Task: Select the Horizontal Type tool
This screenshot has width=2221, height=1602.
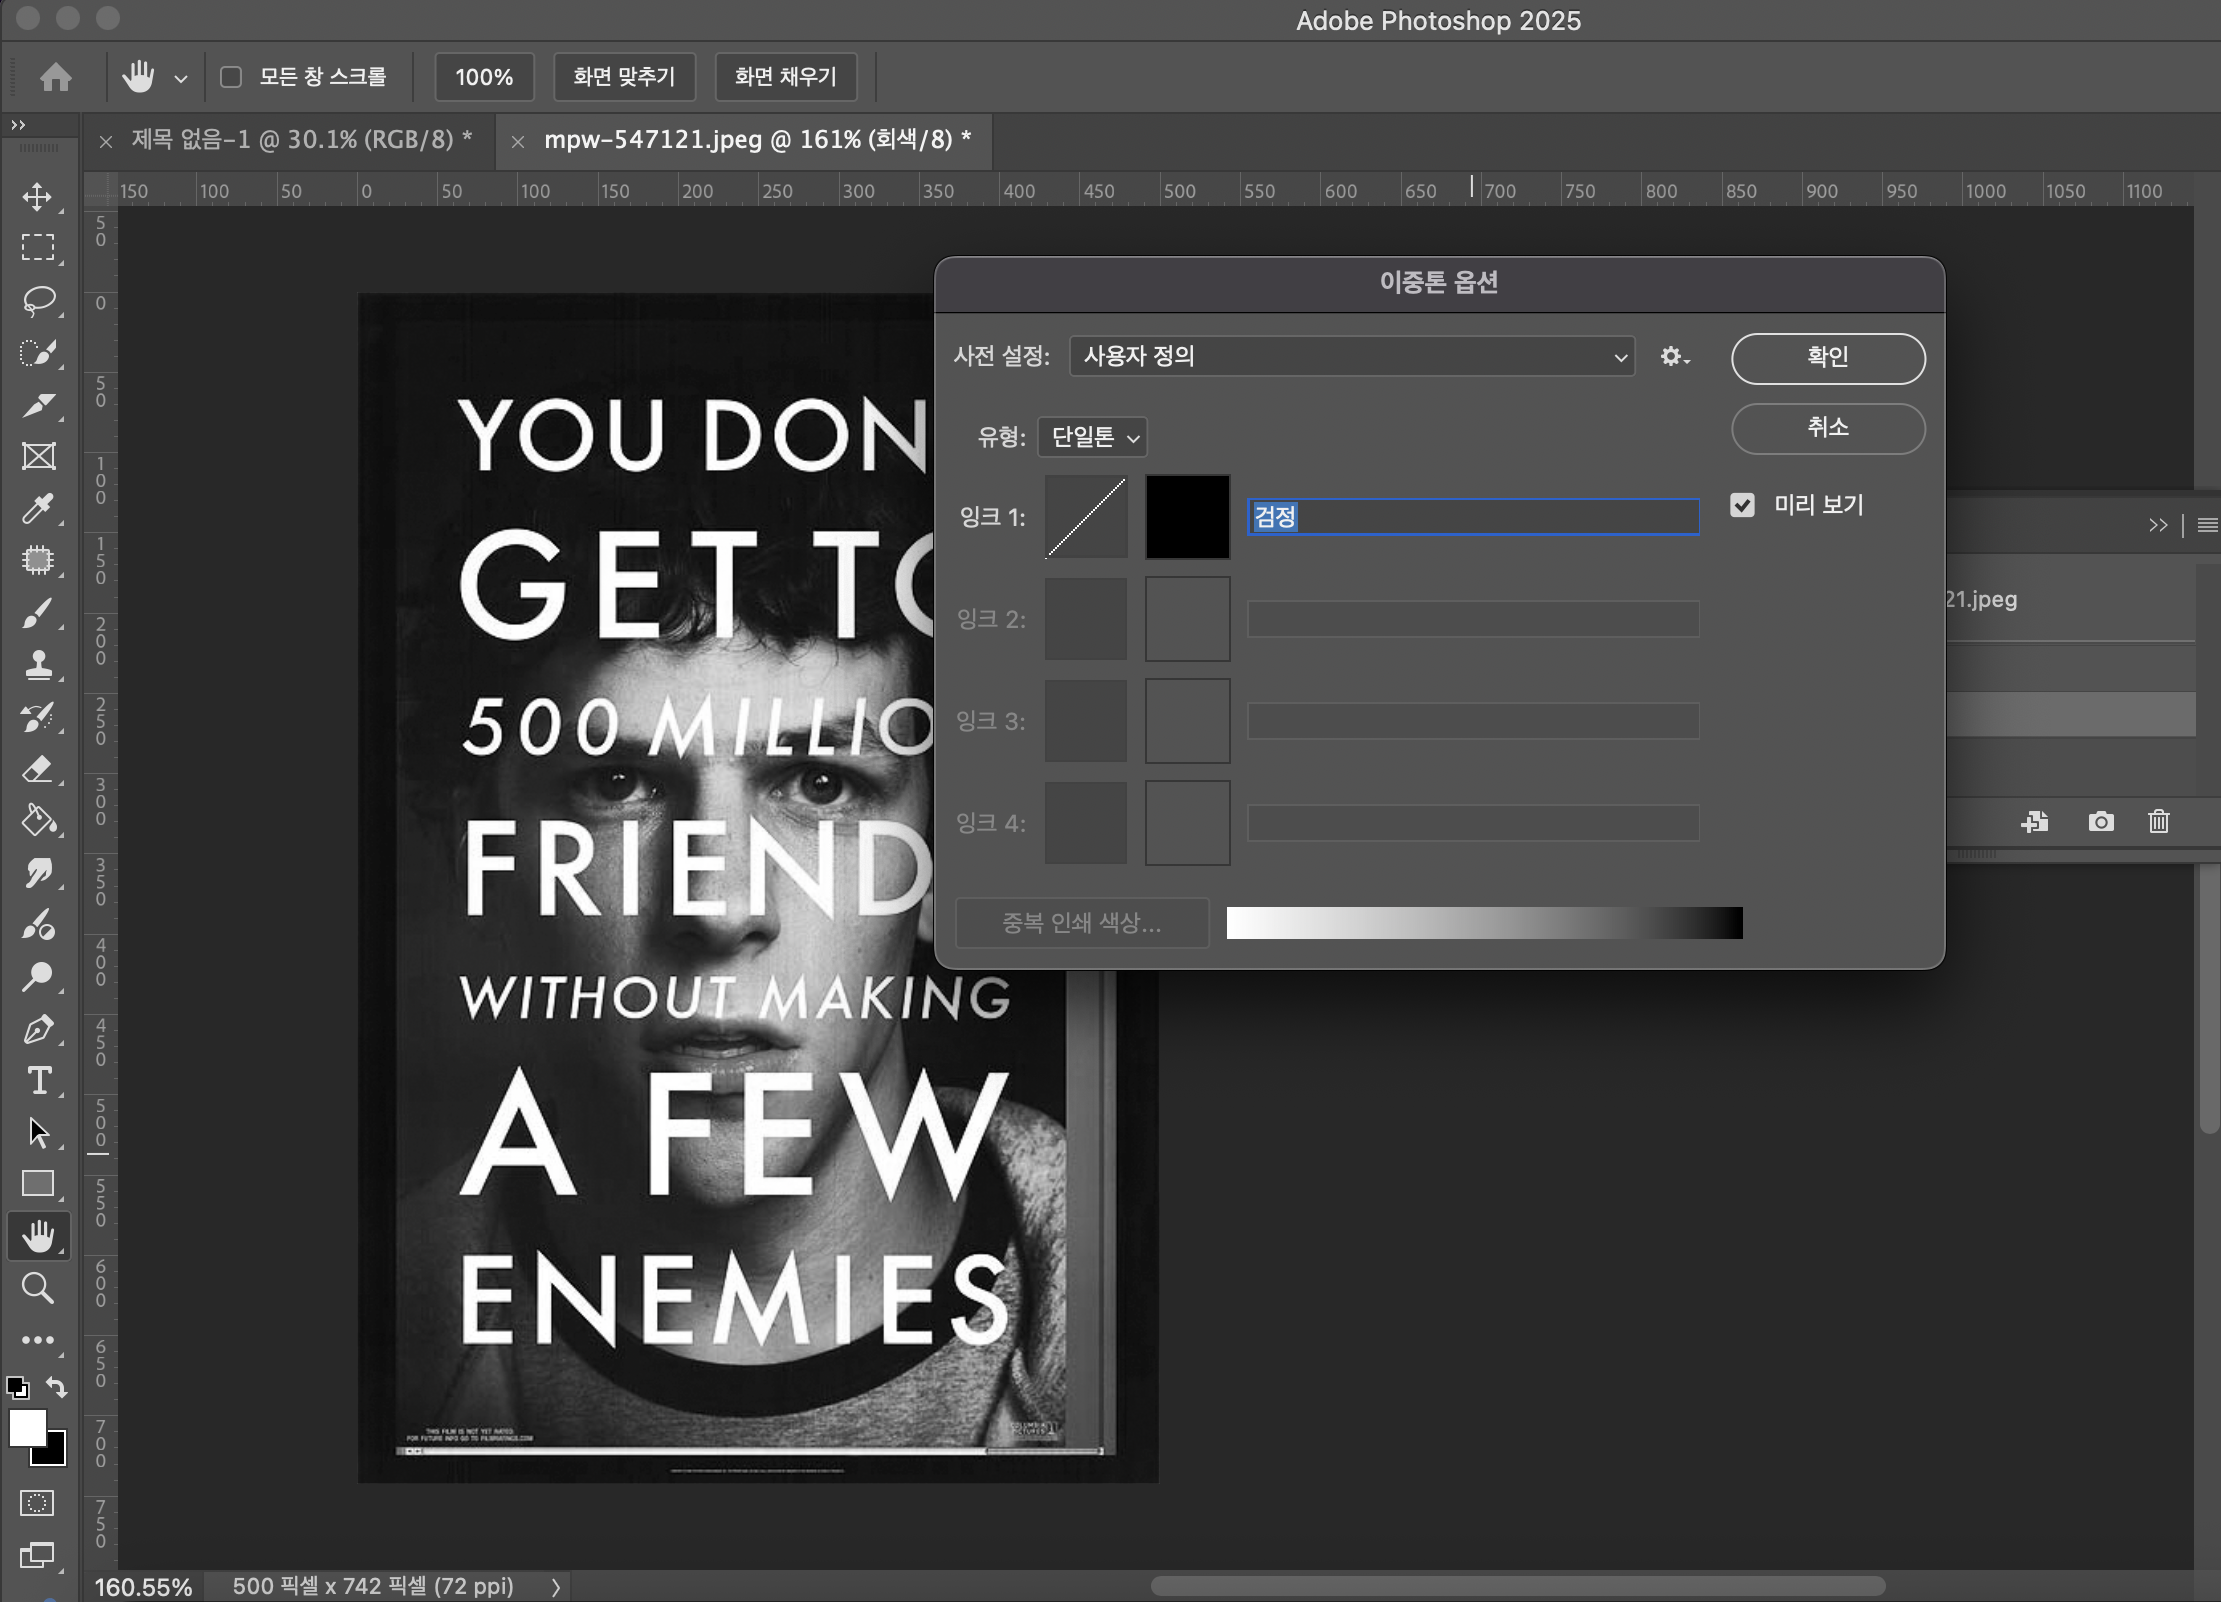Action: tap(38, 1081)
